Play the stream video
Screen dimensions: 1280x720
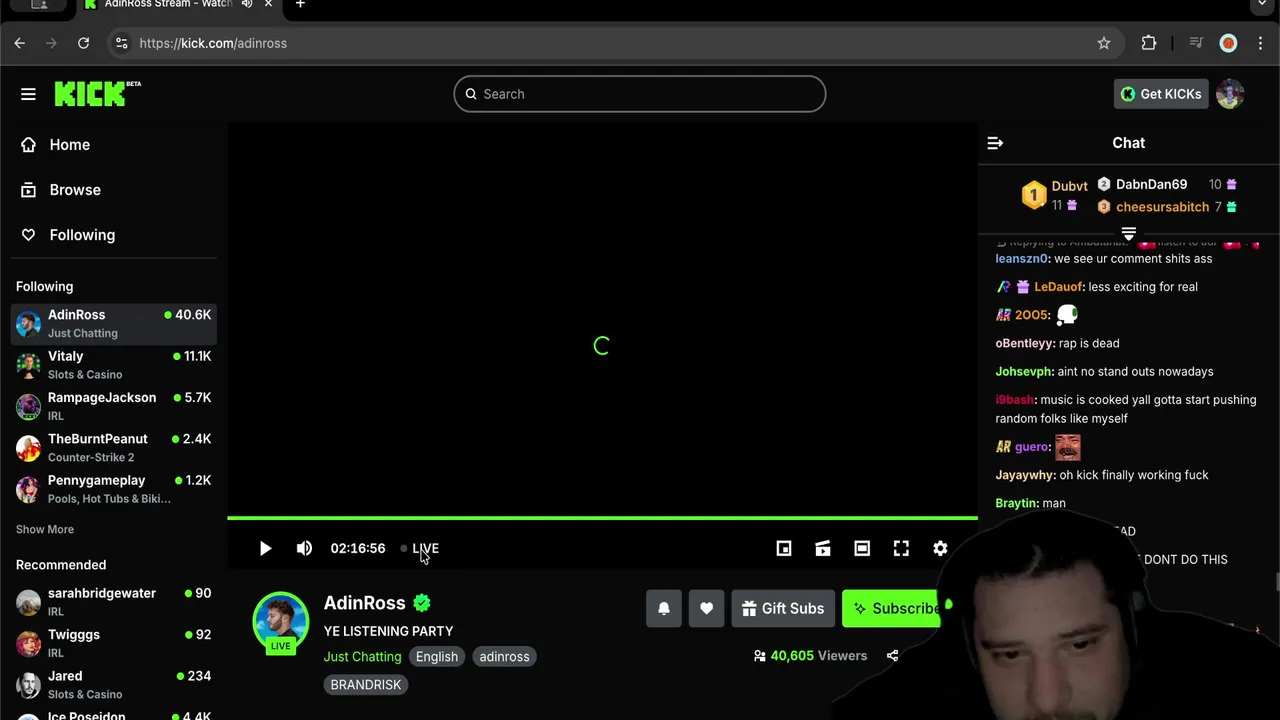tap(265, 548)
